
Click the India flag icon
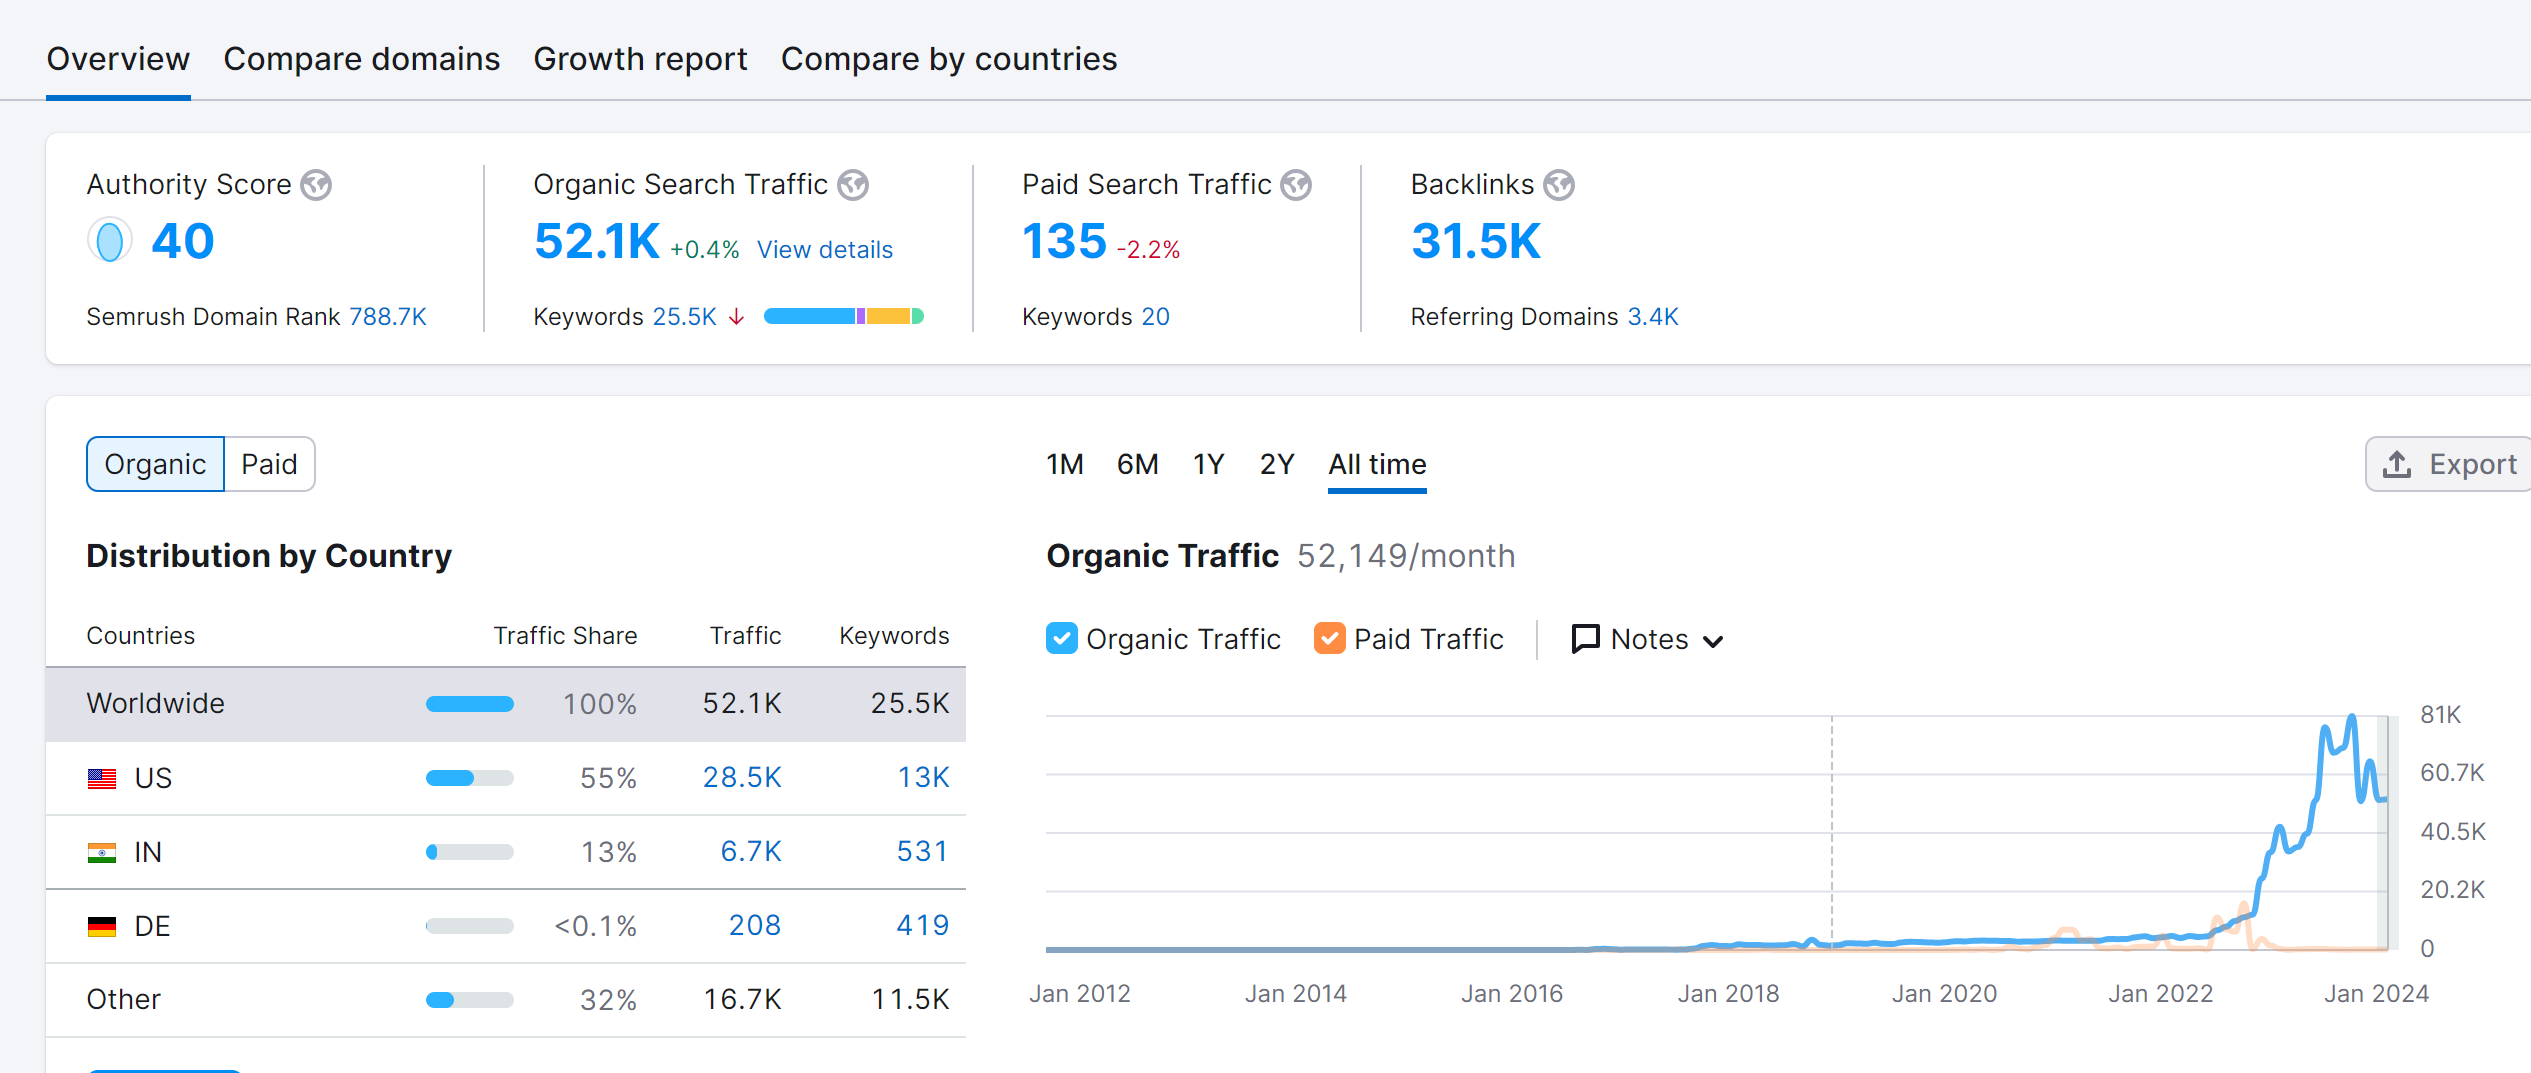click(x=102, y=852)
